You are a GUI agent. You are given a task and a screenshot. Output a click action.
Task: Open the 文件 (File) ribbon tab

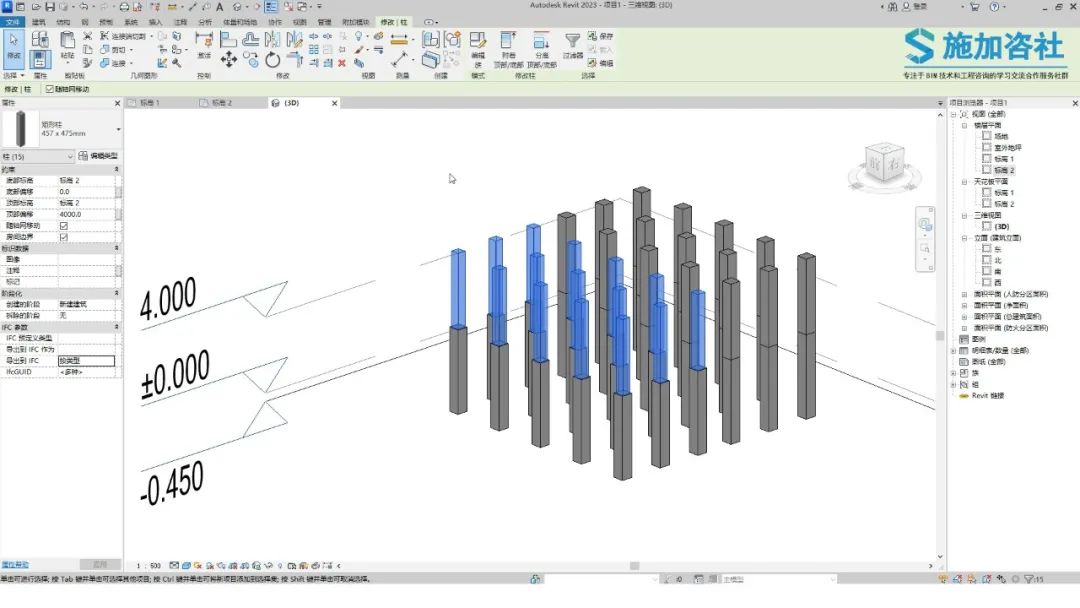click(x=12, y=22)
